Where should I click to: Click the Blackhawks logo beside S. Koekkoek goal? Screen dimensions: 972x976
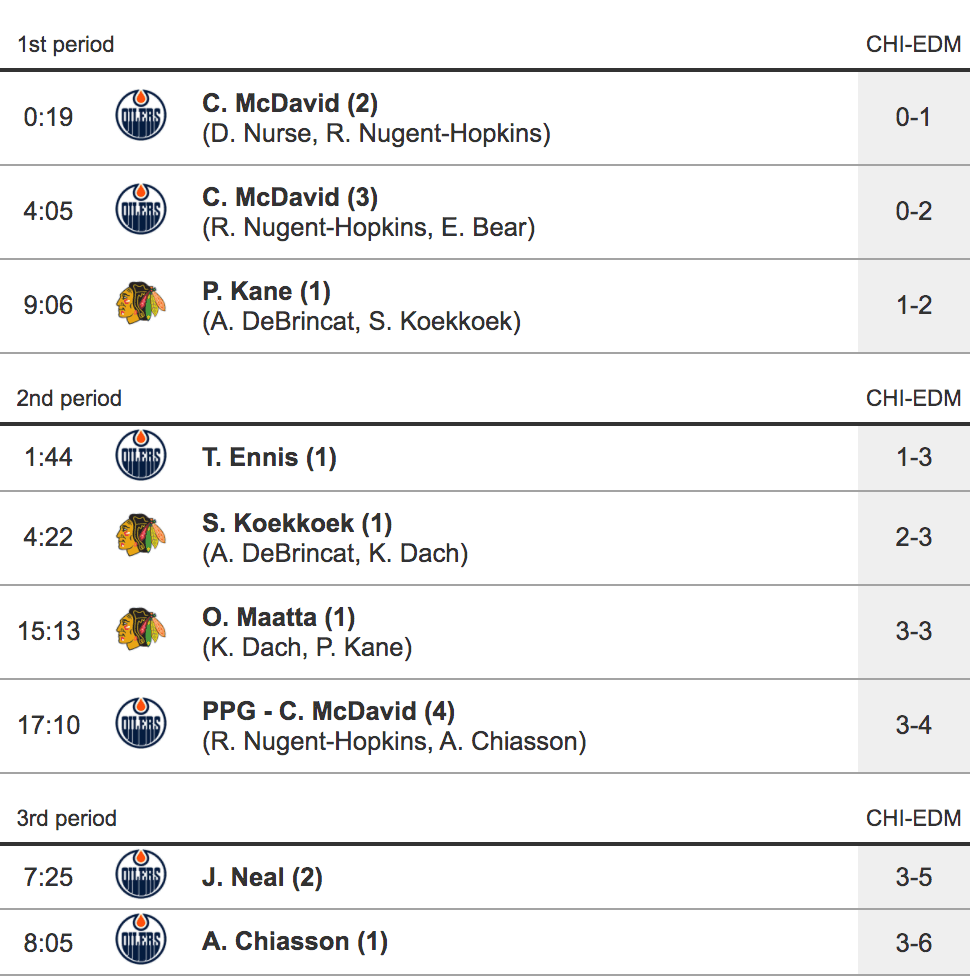(141, 537)
